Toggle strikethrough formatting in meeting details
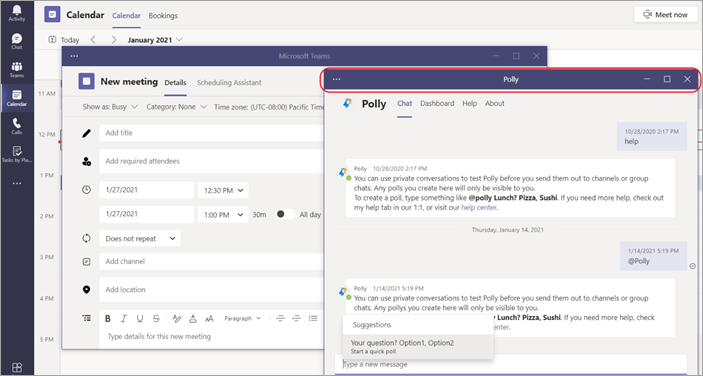This screenshot has width=703, height=376. tap(156, 318)
